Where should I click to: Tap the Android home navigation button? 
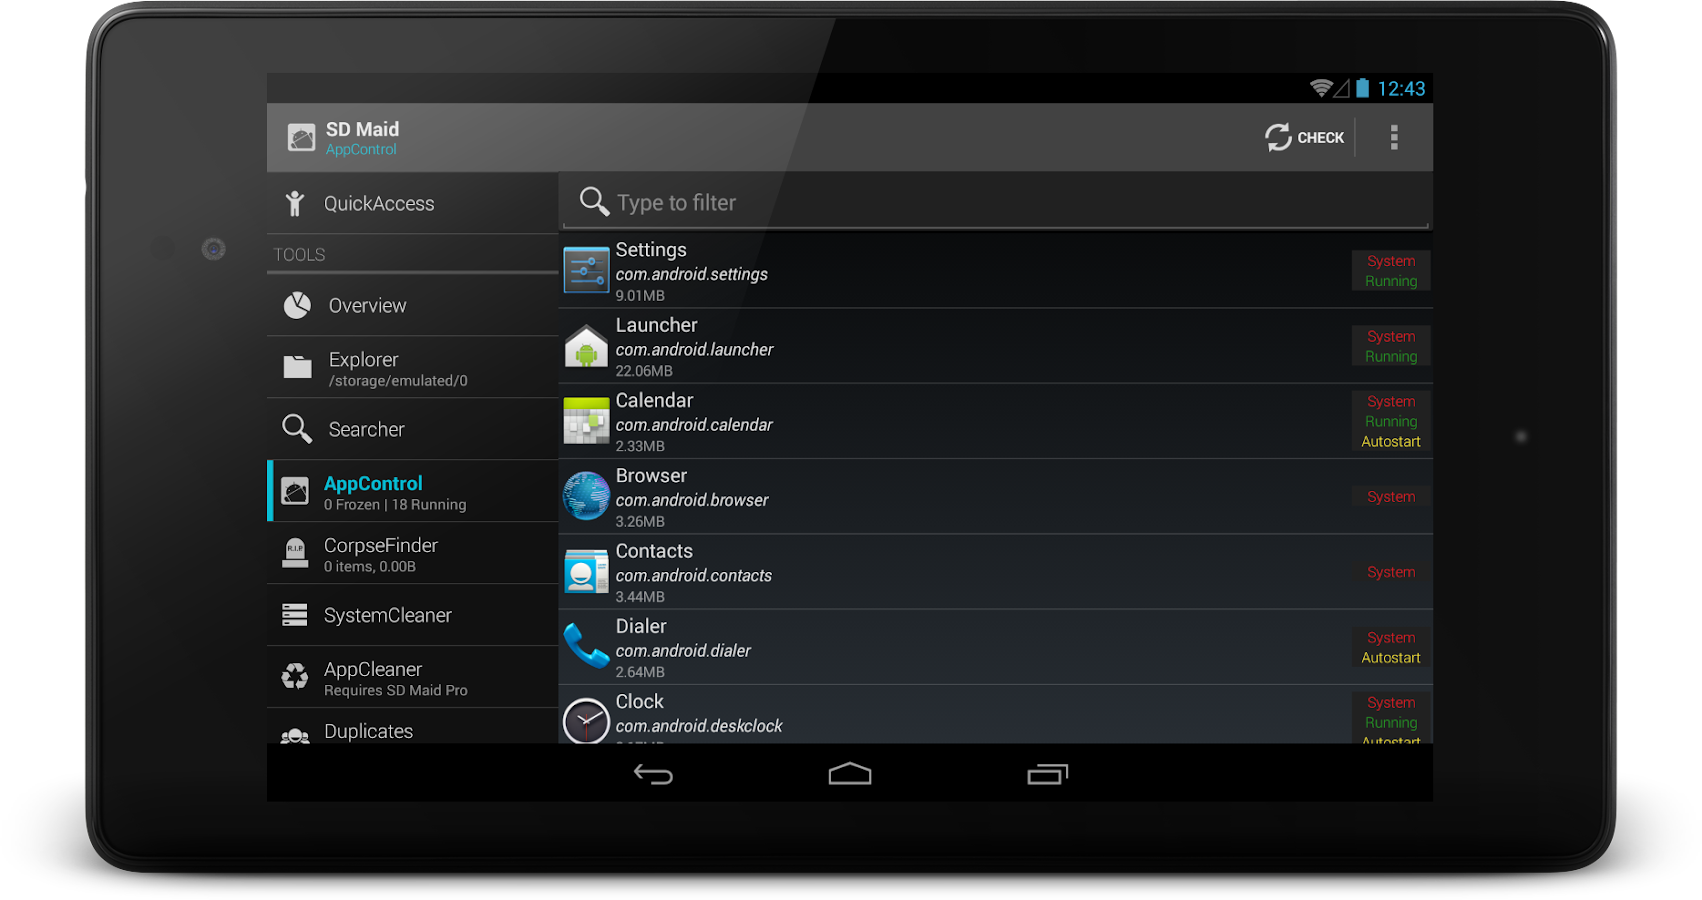[850, 774]
